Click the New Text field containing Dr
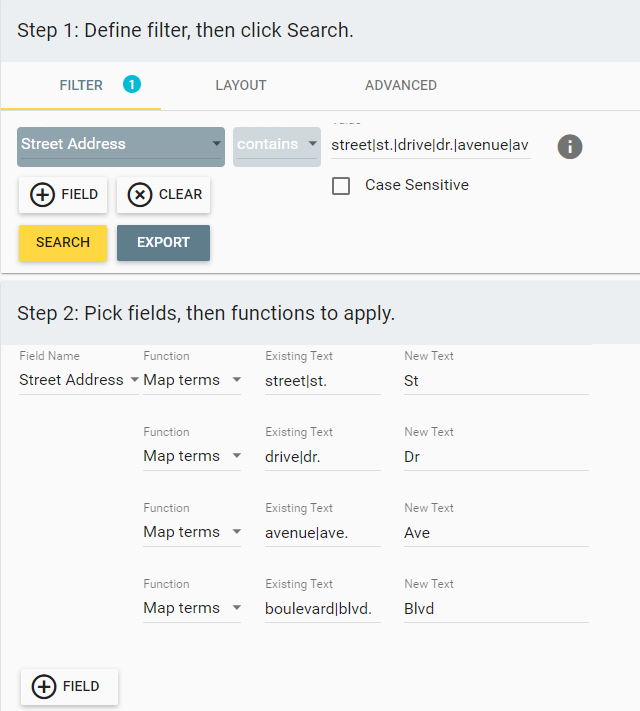This screenshot has width=640, height=711. [x=496, y=457]
